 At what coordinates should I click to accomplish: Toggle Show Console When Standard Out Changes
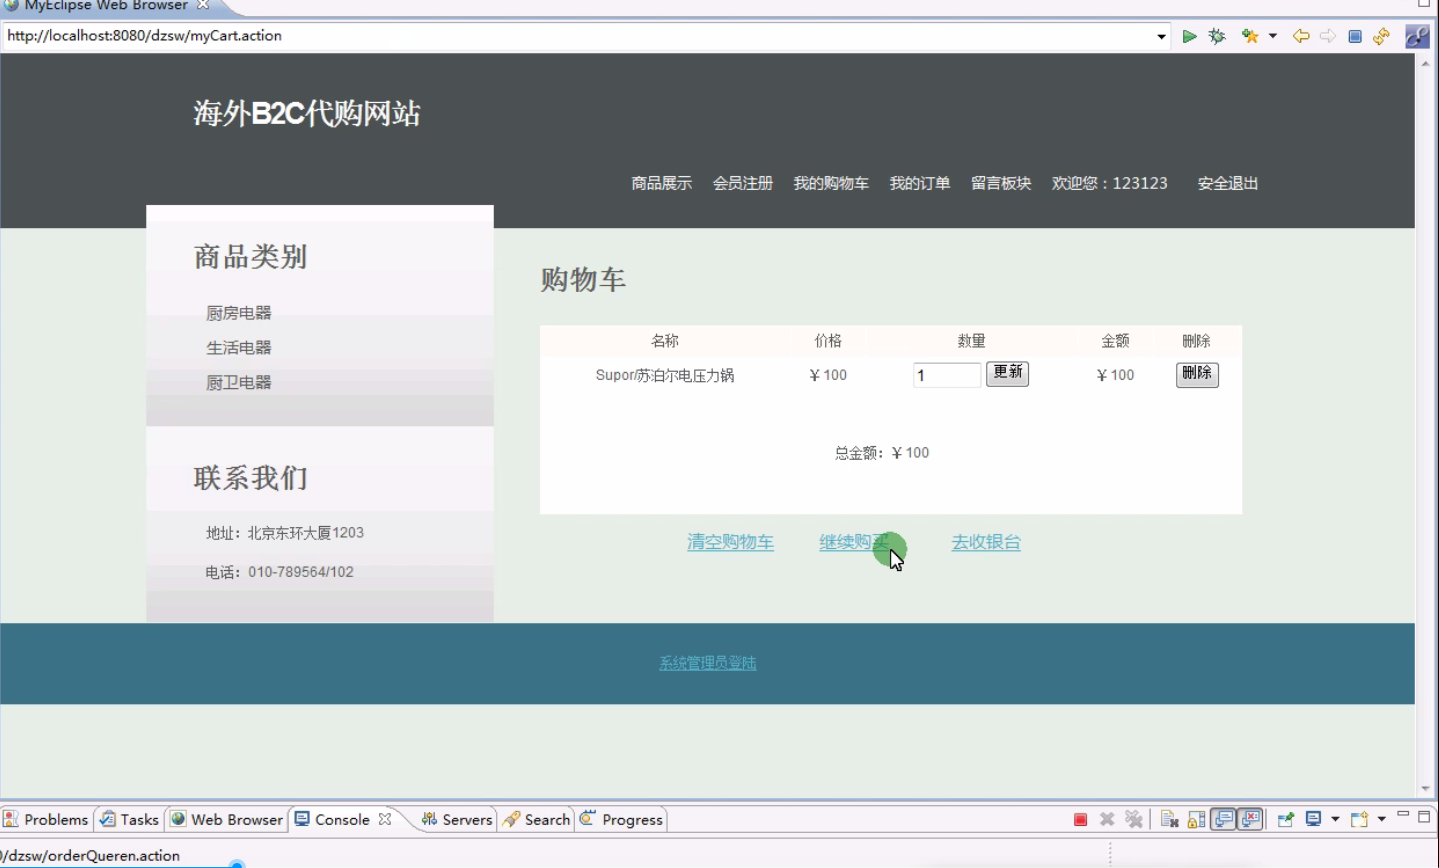coord(1223,819)
